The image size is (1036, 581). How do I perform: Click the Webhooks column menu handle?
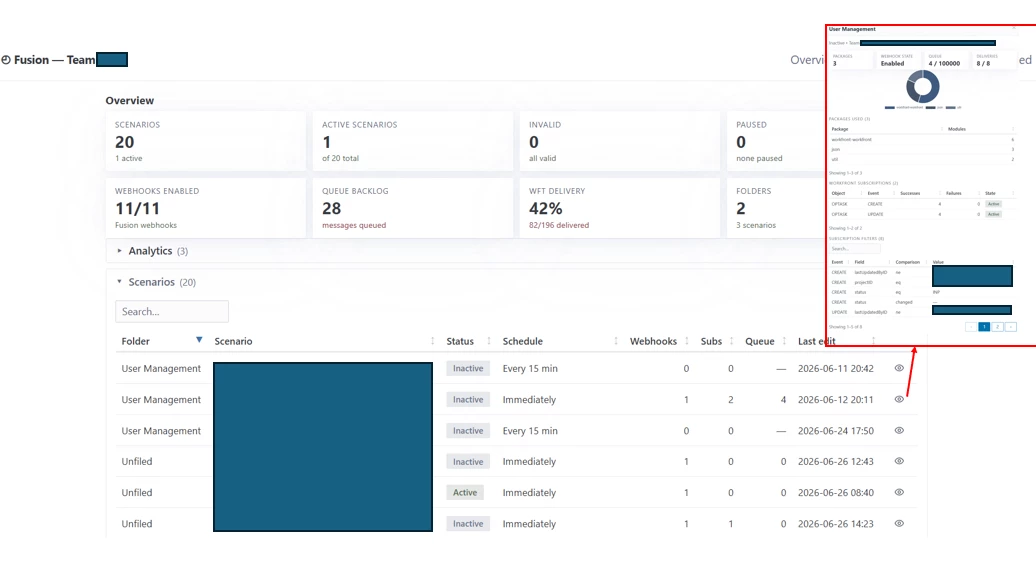tap(686, 341)
